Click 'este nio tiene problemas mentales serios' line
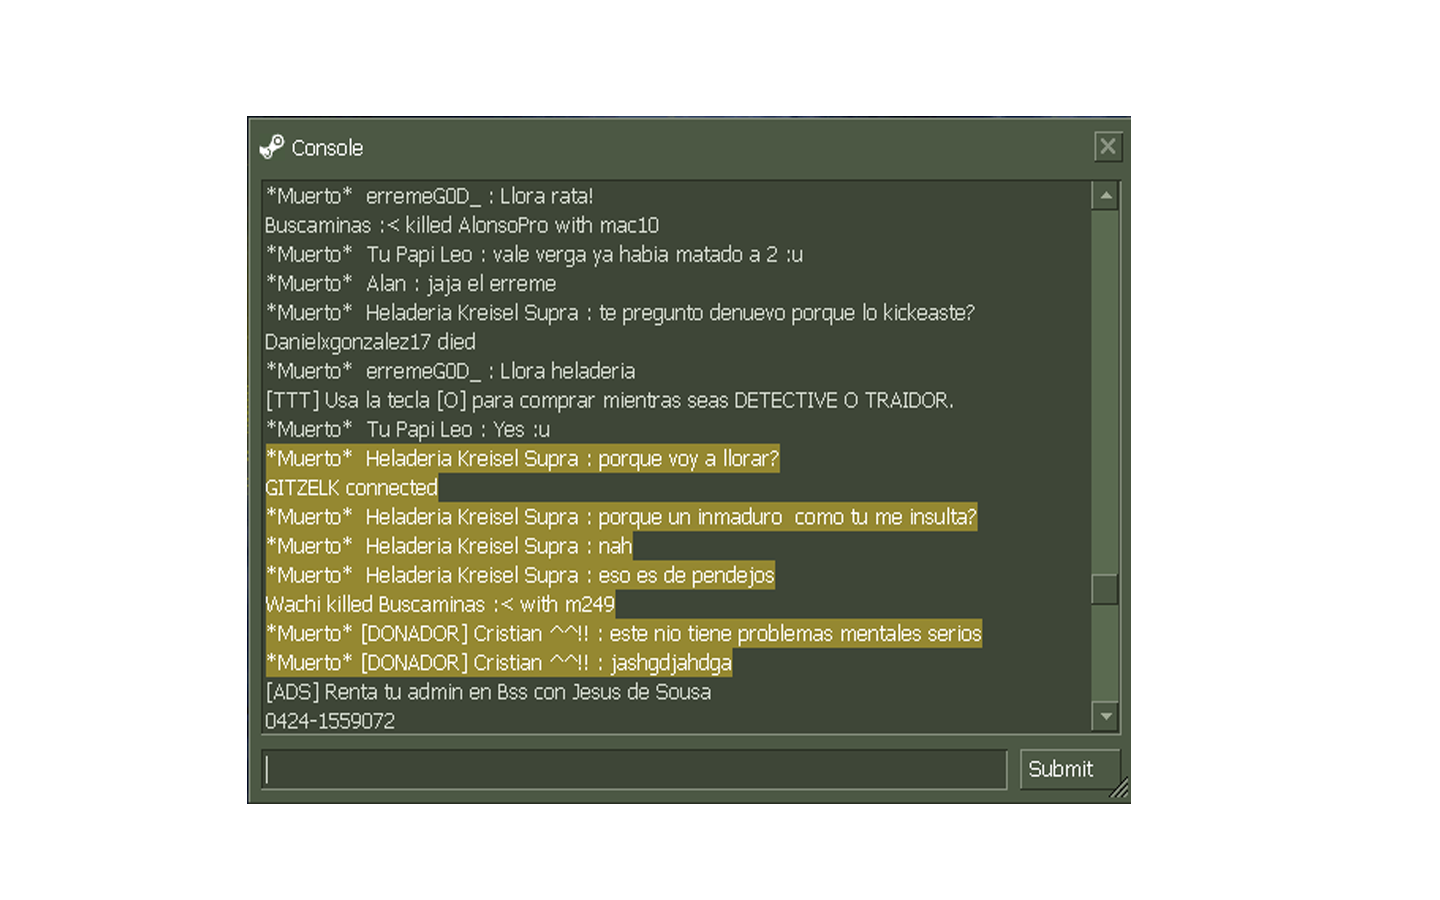The height and width of the screenshot is (900, 1440). (x=623, y=633)
